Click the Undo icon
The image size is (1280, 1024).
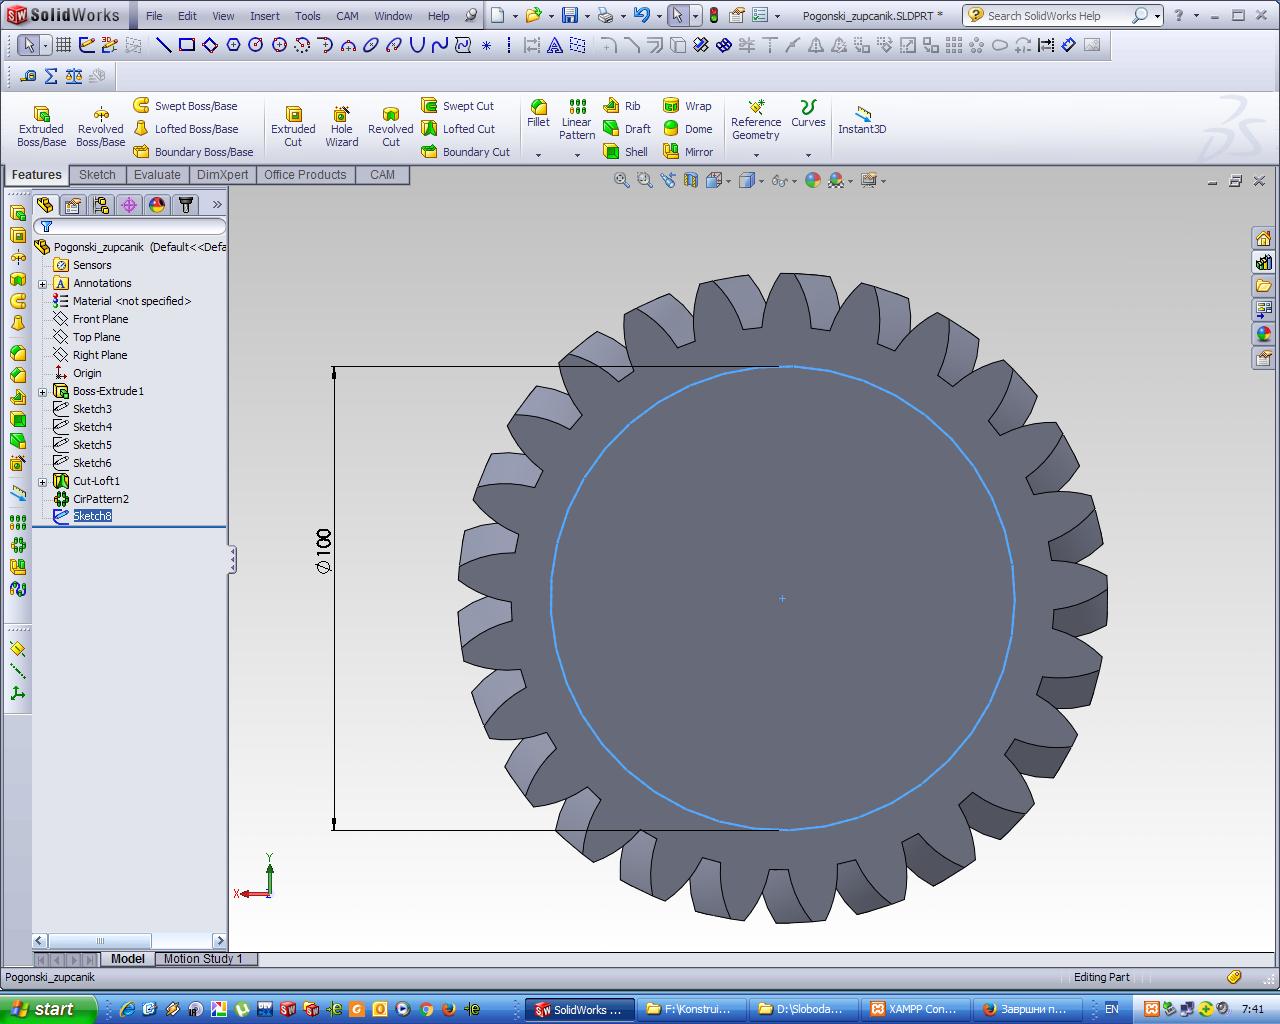(x=642, y=15)
